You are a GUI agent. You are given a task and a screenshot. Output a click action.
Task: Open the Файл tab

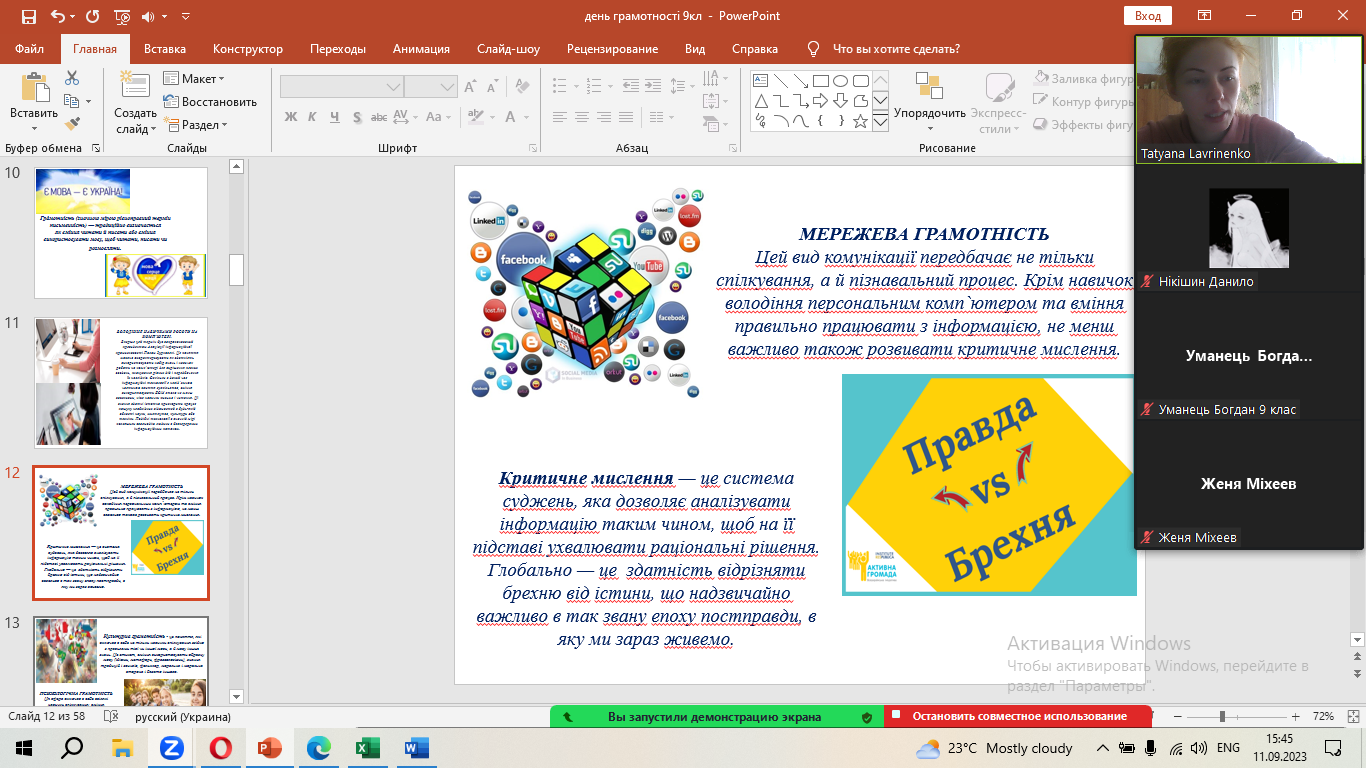click(30, 49)
